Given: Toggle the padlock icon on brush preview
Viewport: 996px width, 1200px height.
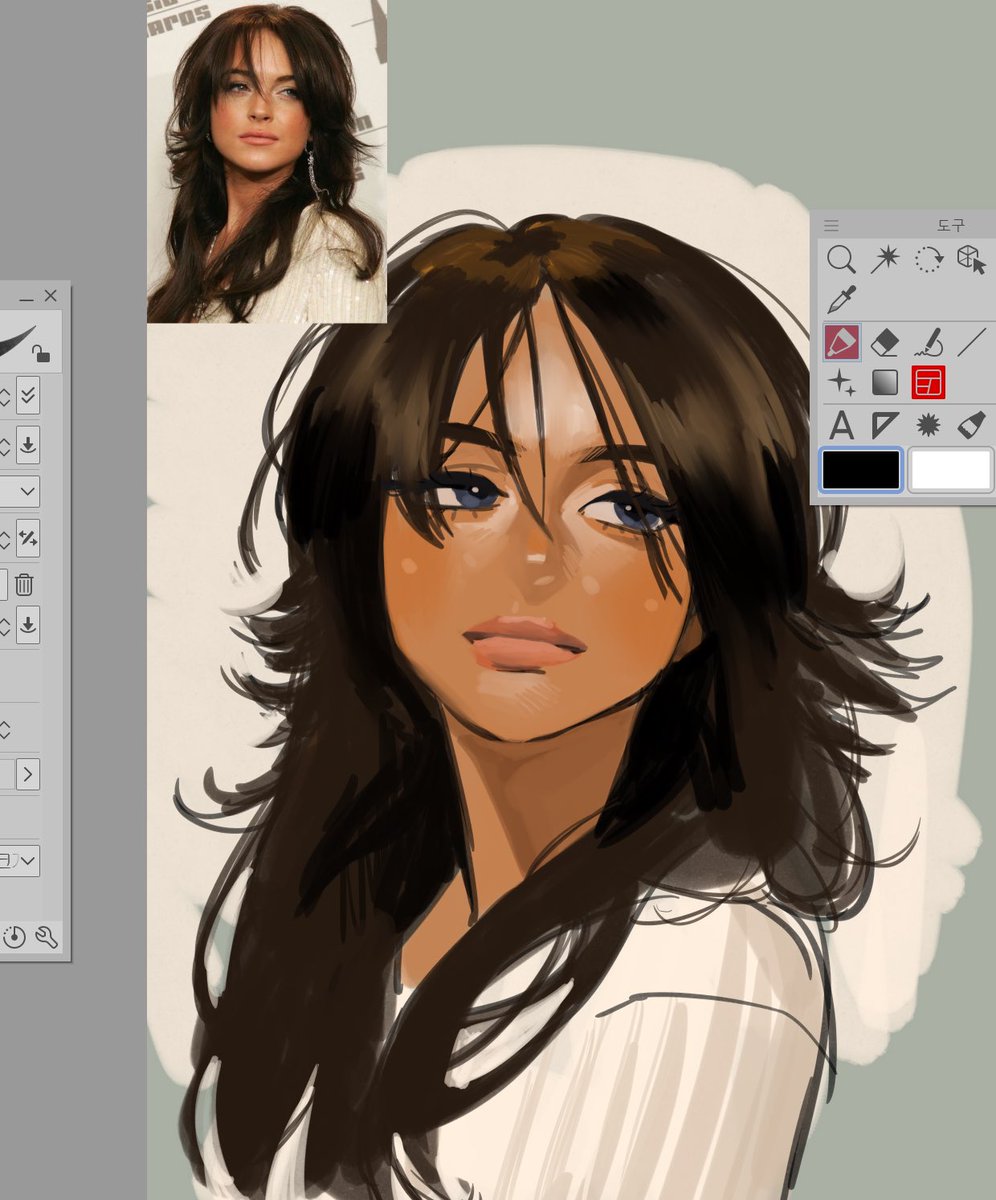Looking at the screenshot, I should [40, 353].
